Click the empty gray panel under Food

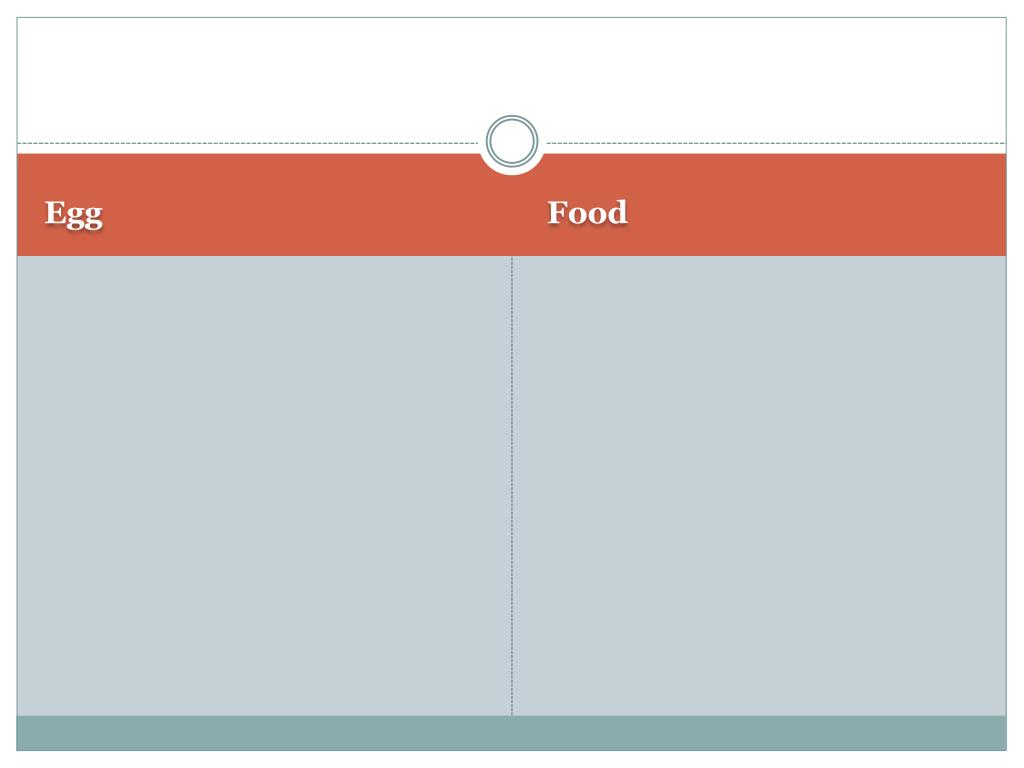pyautogui.click(x=759, y=485)
